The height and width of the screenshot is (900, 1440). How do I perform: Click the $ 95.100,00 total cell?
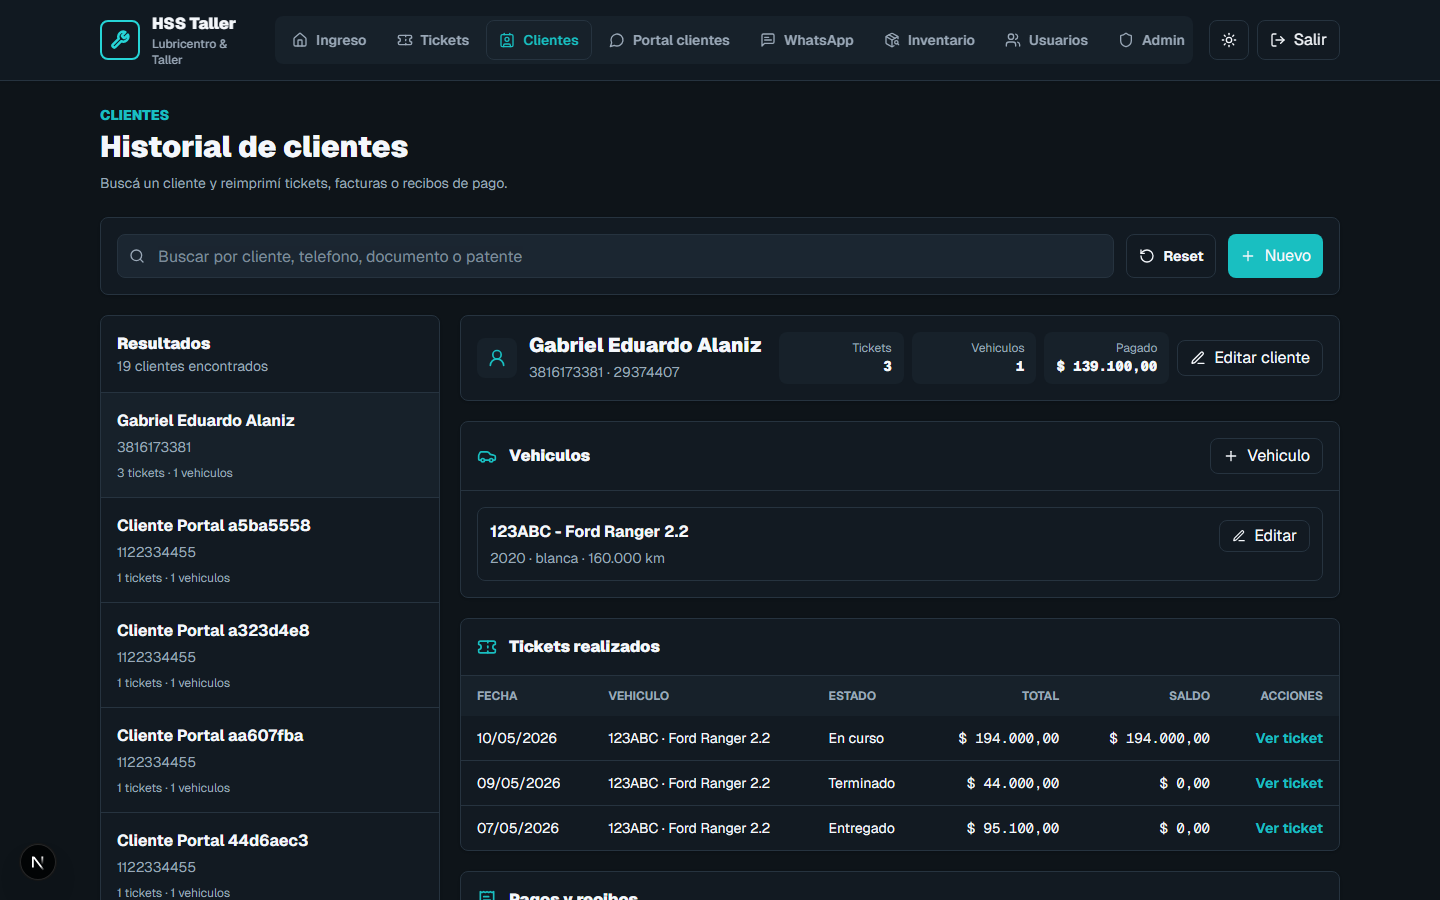tap(1012, 828)
